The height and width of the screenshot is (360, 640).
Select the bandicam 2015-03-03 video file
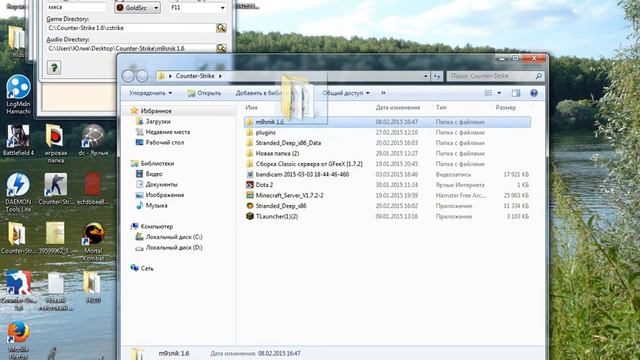click(x=387, y=174)
